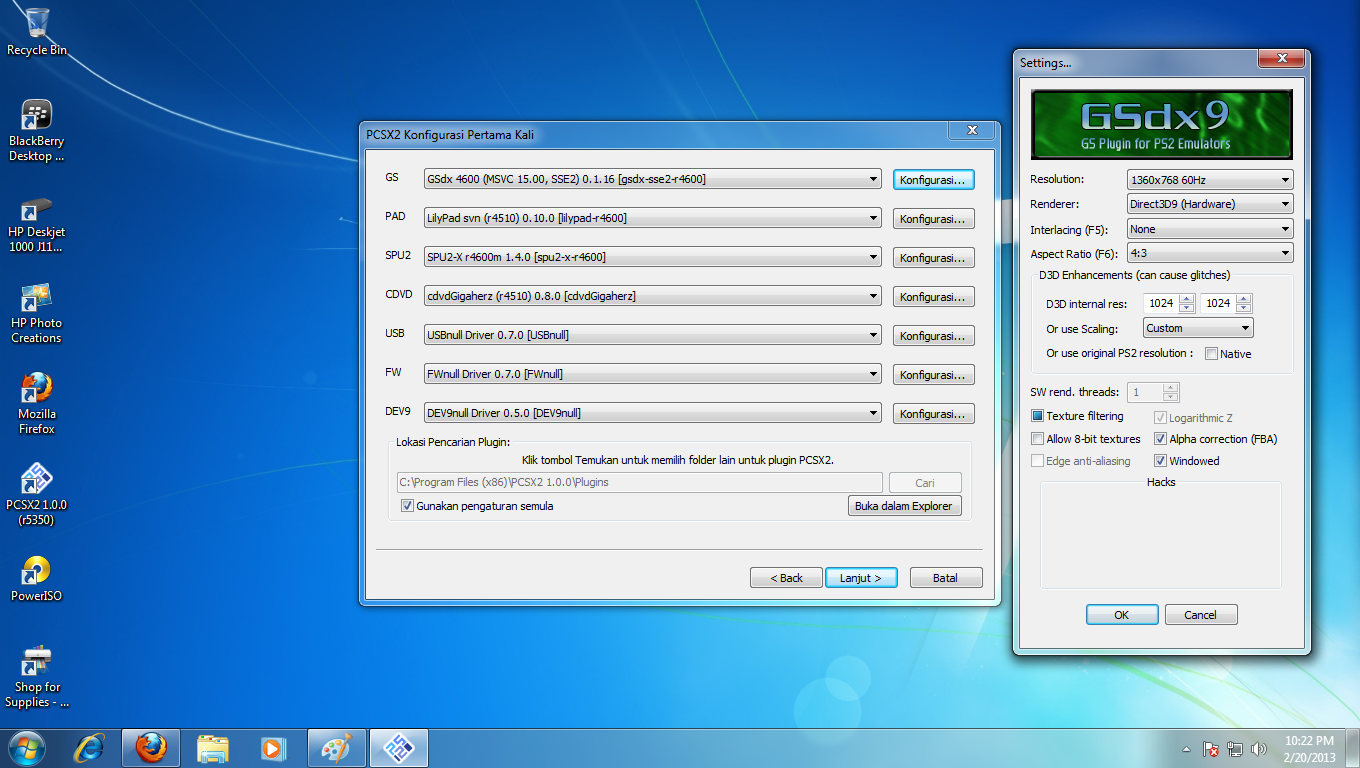Click Konfigurasi button for FW plugin
The image size is (1360, 768).
point(933,375)
